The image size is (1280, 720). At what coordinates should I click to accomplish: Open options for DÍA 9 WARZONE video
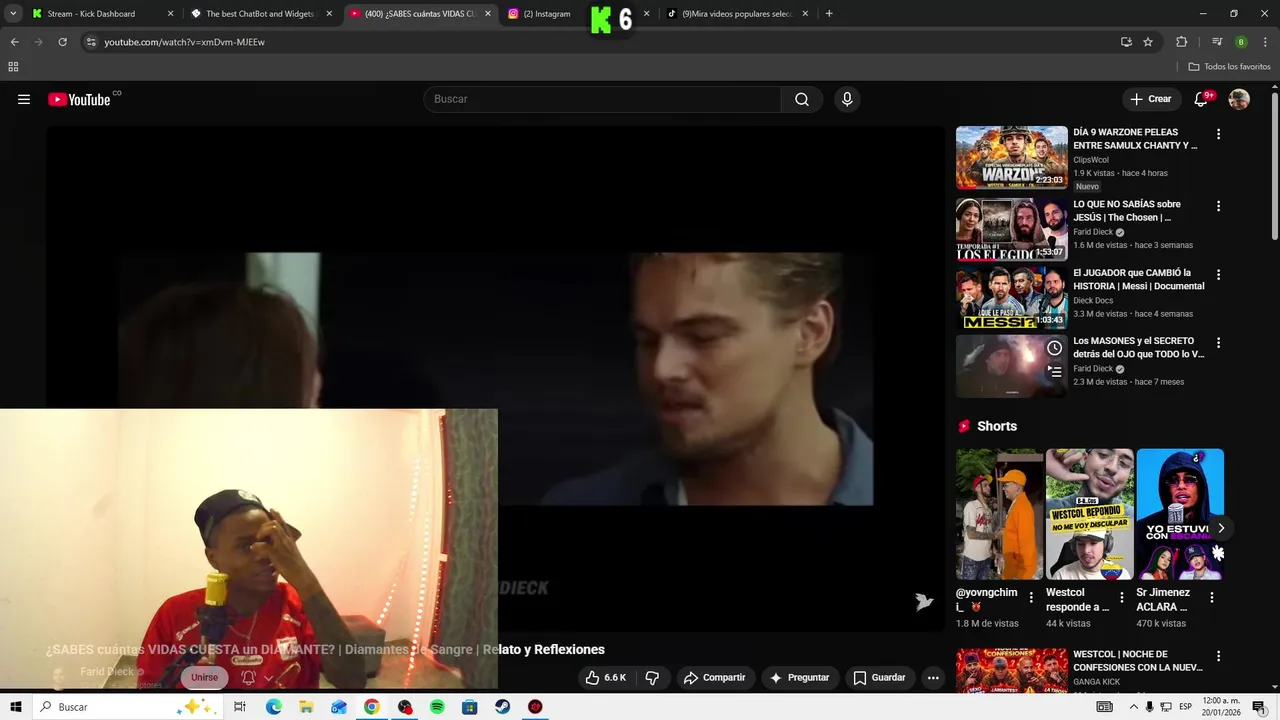pos(1218,134)
